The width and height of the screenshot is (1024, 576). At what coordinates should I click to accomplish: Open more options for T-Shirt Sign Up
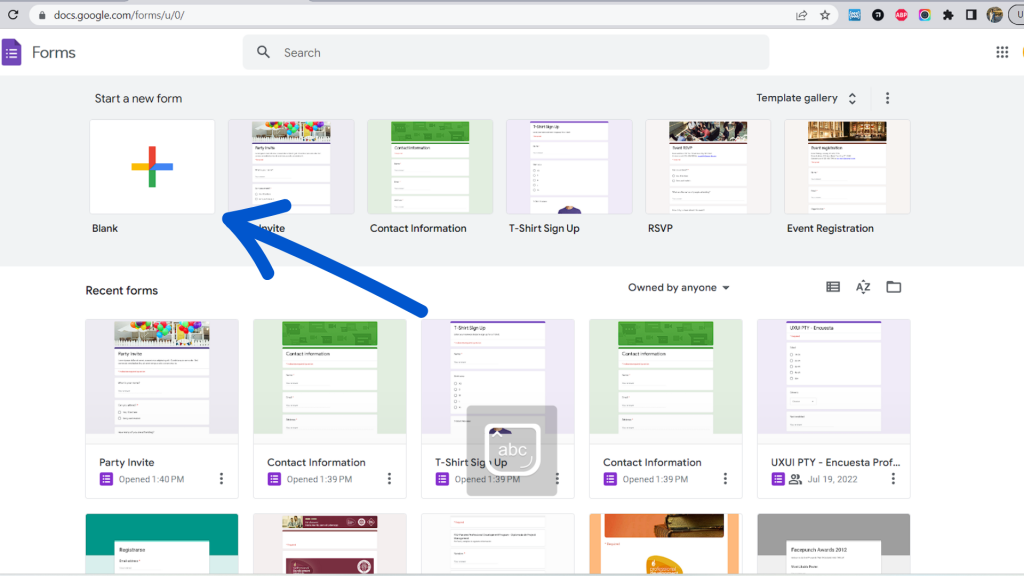tap(557, 478)
